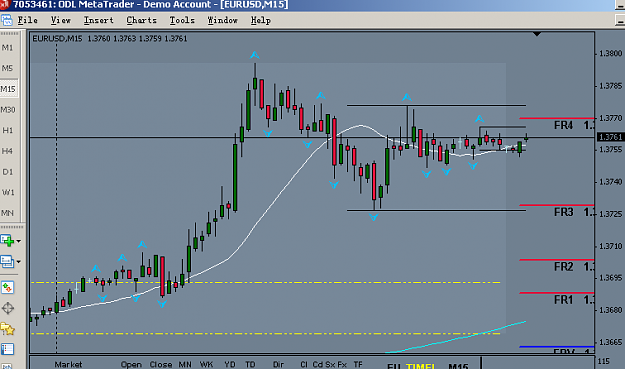625x369 pixels.
Task: Show the Terminal panel icon
Action: coord(7,349)
